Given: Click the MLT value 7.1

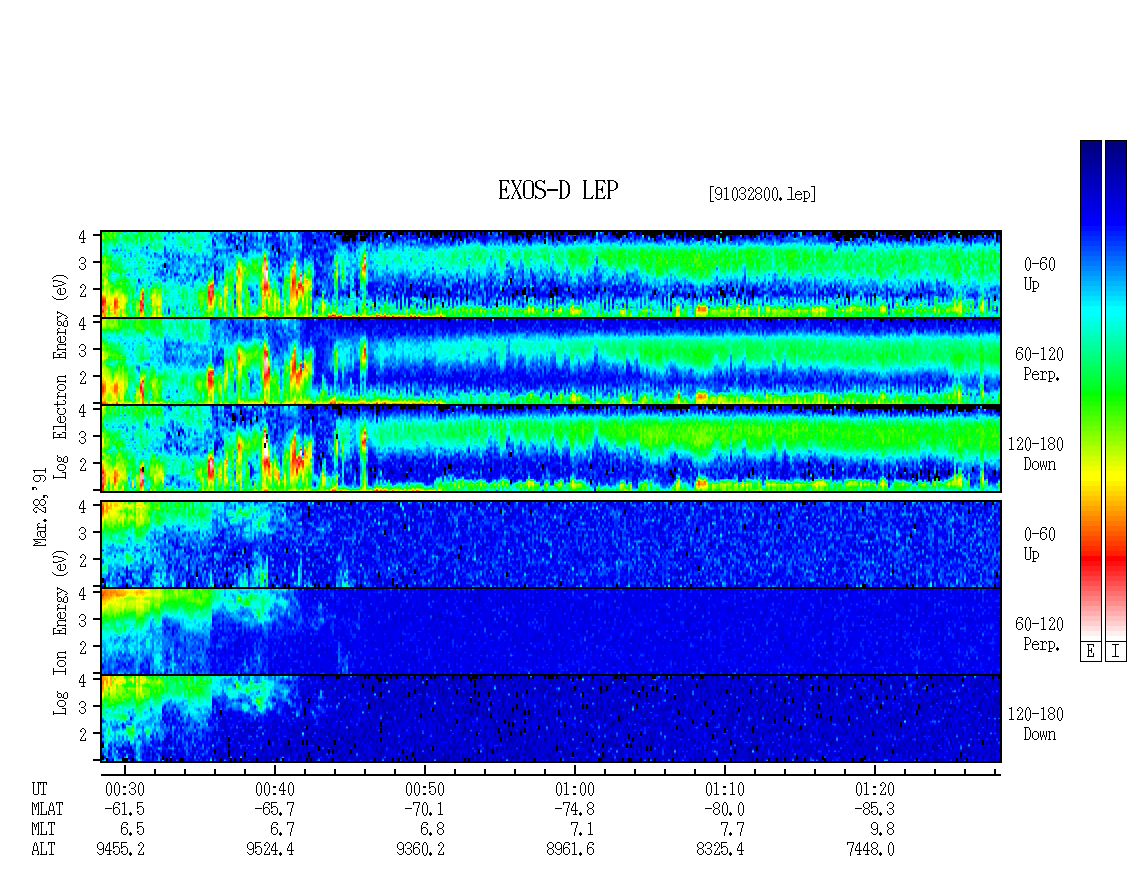Looking at the screenshot, I should (582, 830).
